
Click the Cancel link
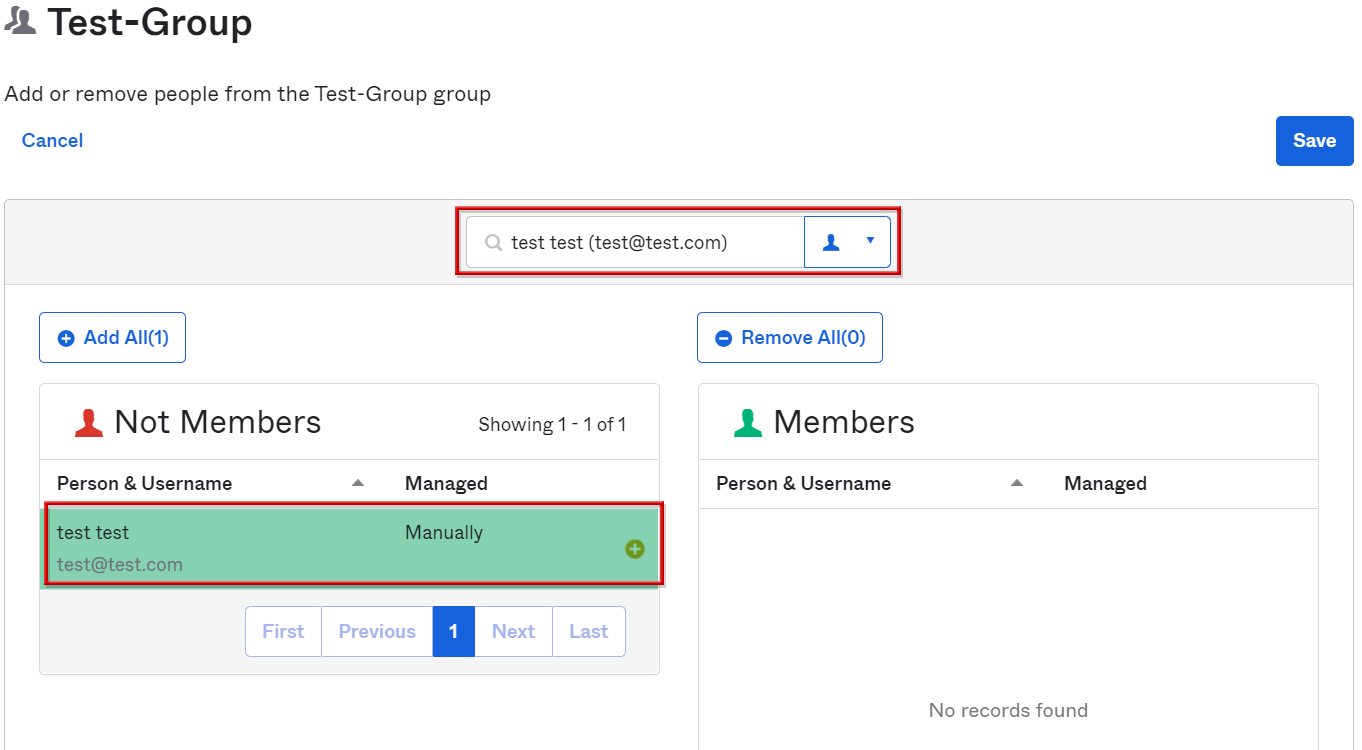[52, 141]
